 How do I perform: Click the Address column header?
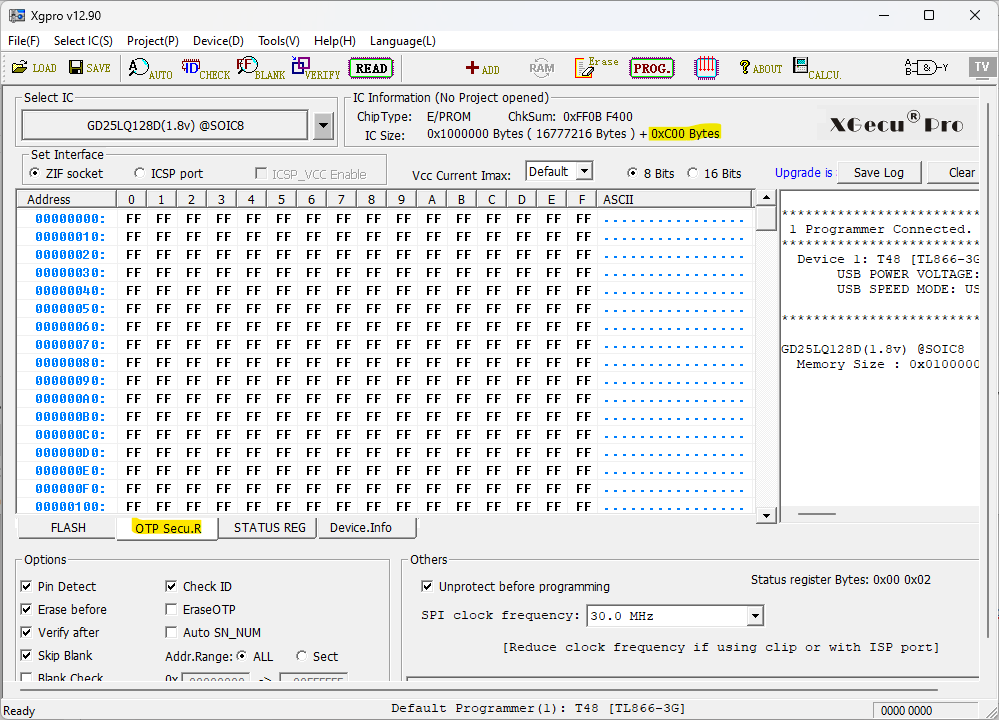(x=67, y=199)
